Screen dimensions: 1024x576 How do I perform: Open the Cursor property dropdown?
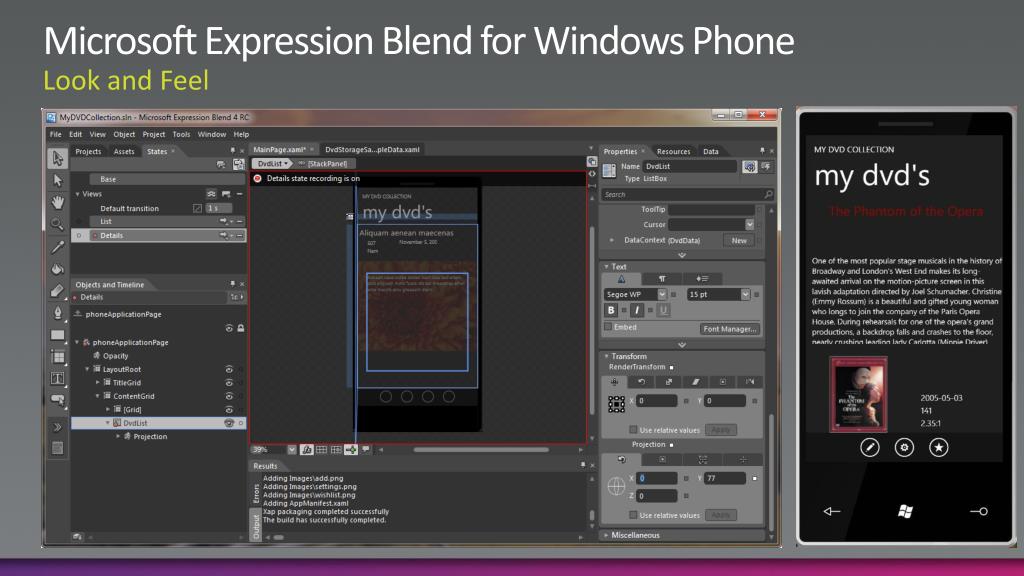coord(749,225)
